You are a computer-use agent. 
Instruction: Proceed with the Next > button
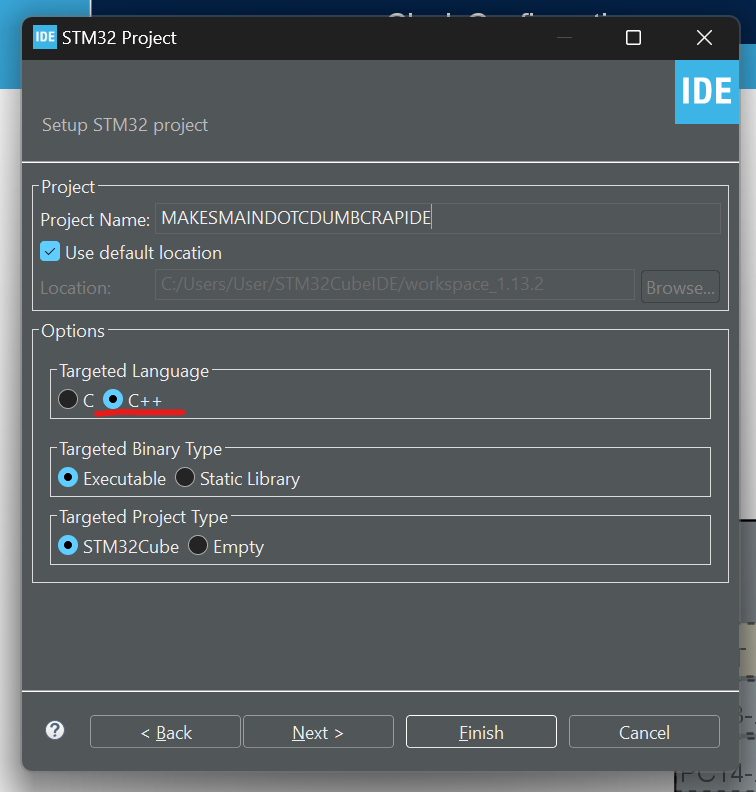click(318, 732)
